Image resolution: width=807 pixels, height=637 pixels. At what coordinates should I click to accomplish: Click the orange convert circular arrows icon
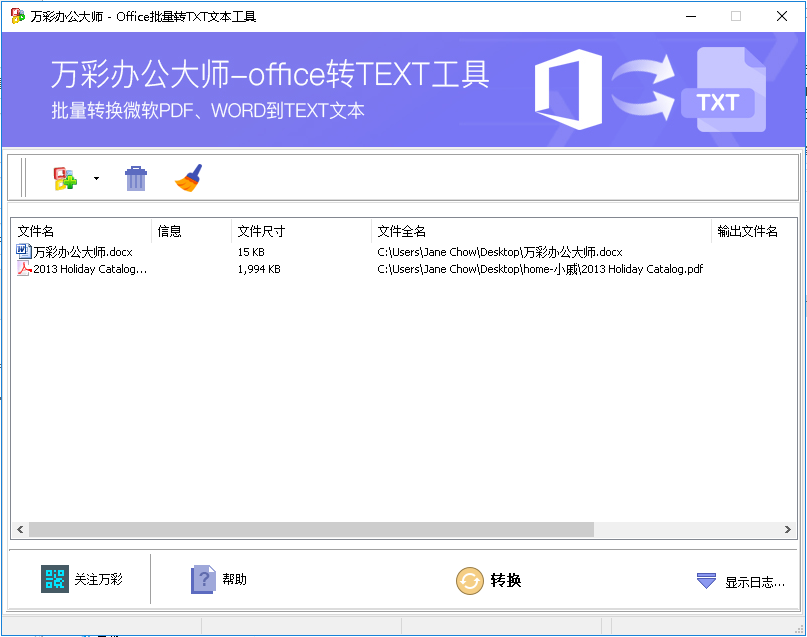(x=470, y=581)
